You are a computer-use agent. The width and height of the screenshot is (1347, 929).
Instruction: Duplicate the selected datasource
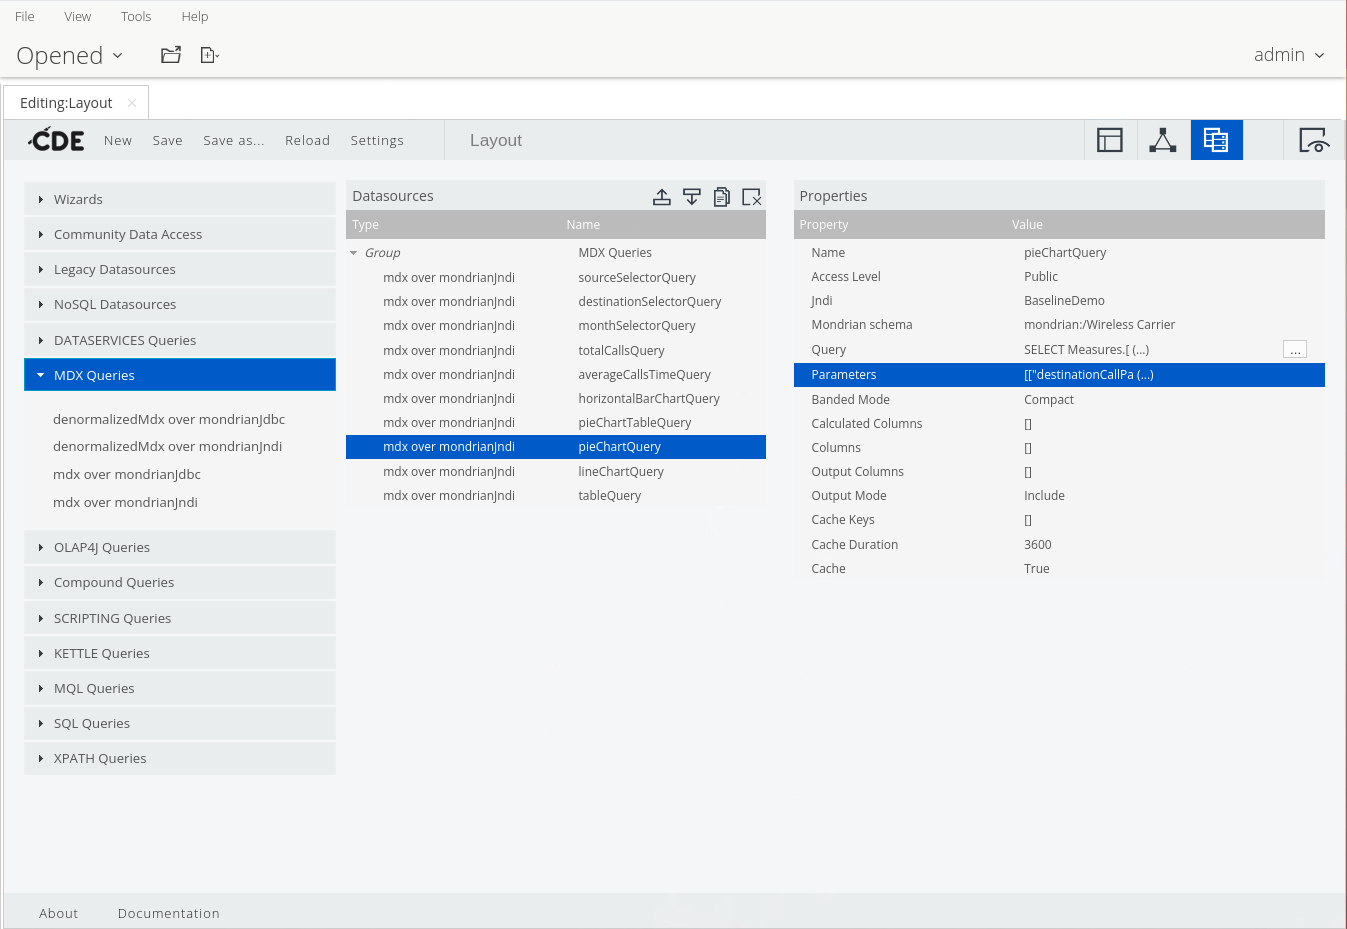click(x=722, y=197)
